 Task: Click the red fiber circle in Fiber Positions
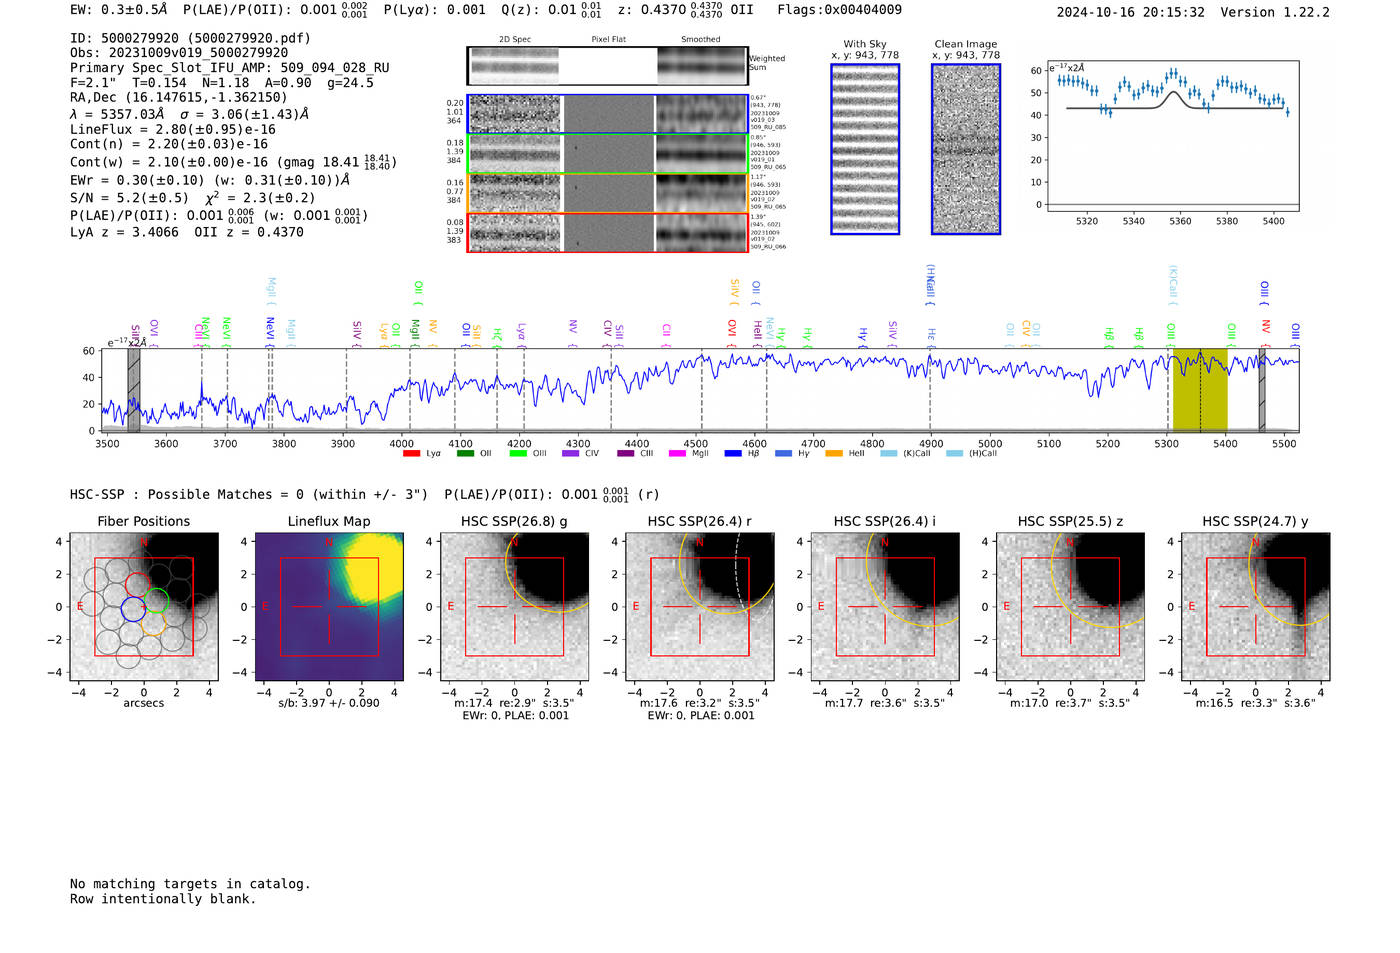(x=138, y=585)
